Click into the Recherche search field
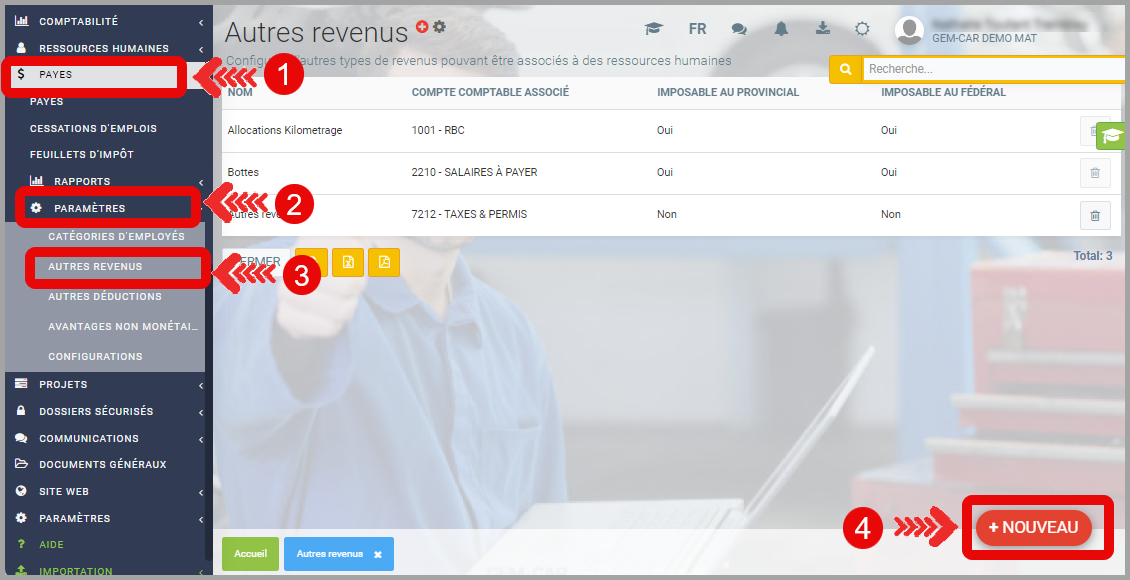The height and width of the screenshot is (580, 1130). point(990,69)
